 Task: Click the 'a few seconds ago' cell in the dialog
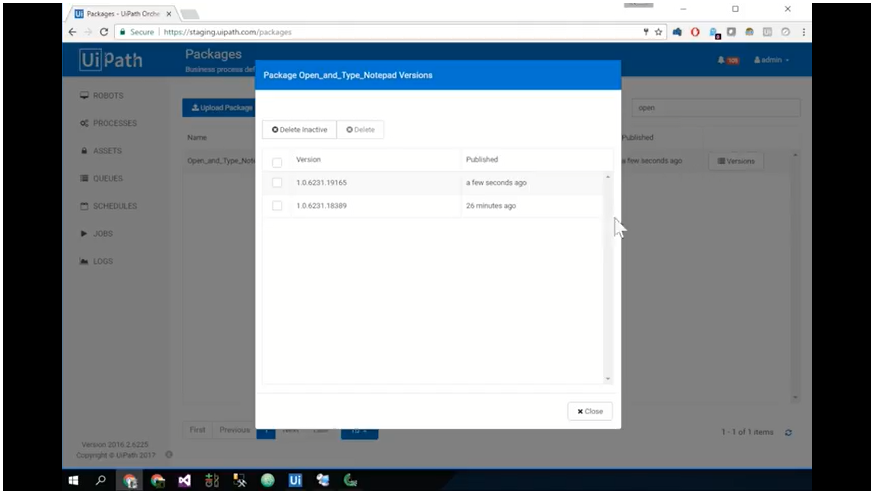click(x=496, y=183)
